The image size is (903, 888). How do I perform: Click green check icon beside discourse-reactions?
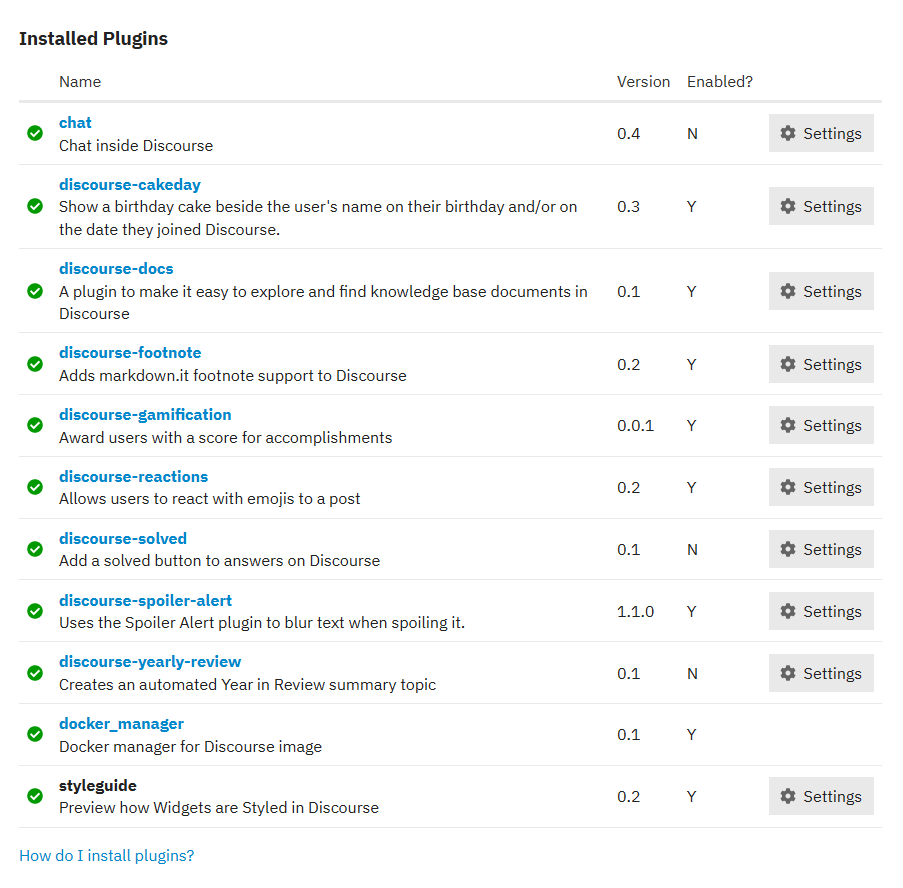coord(35,487)
